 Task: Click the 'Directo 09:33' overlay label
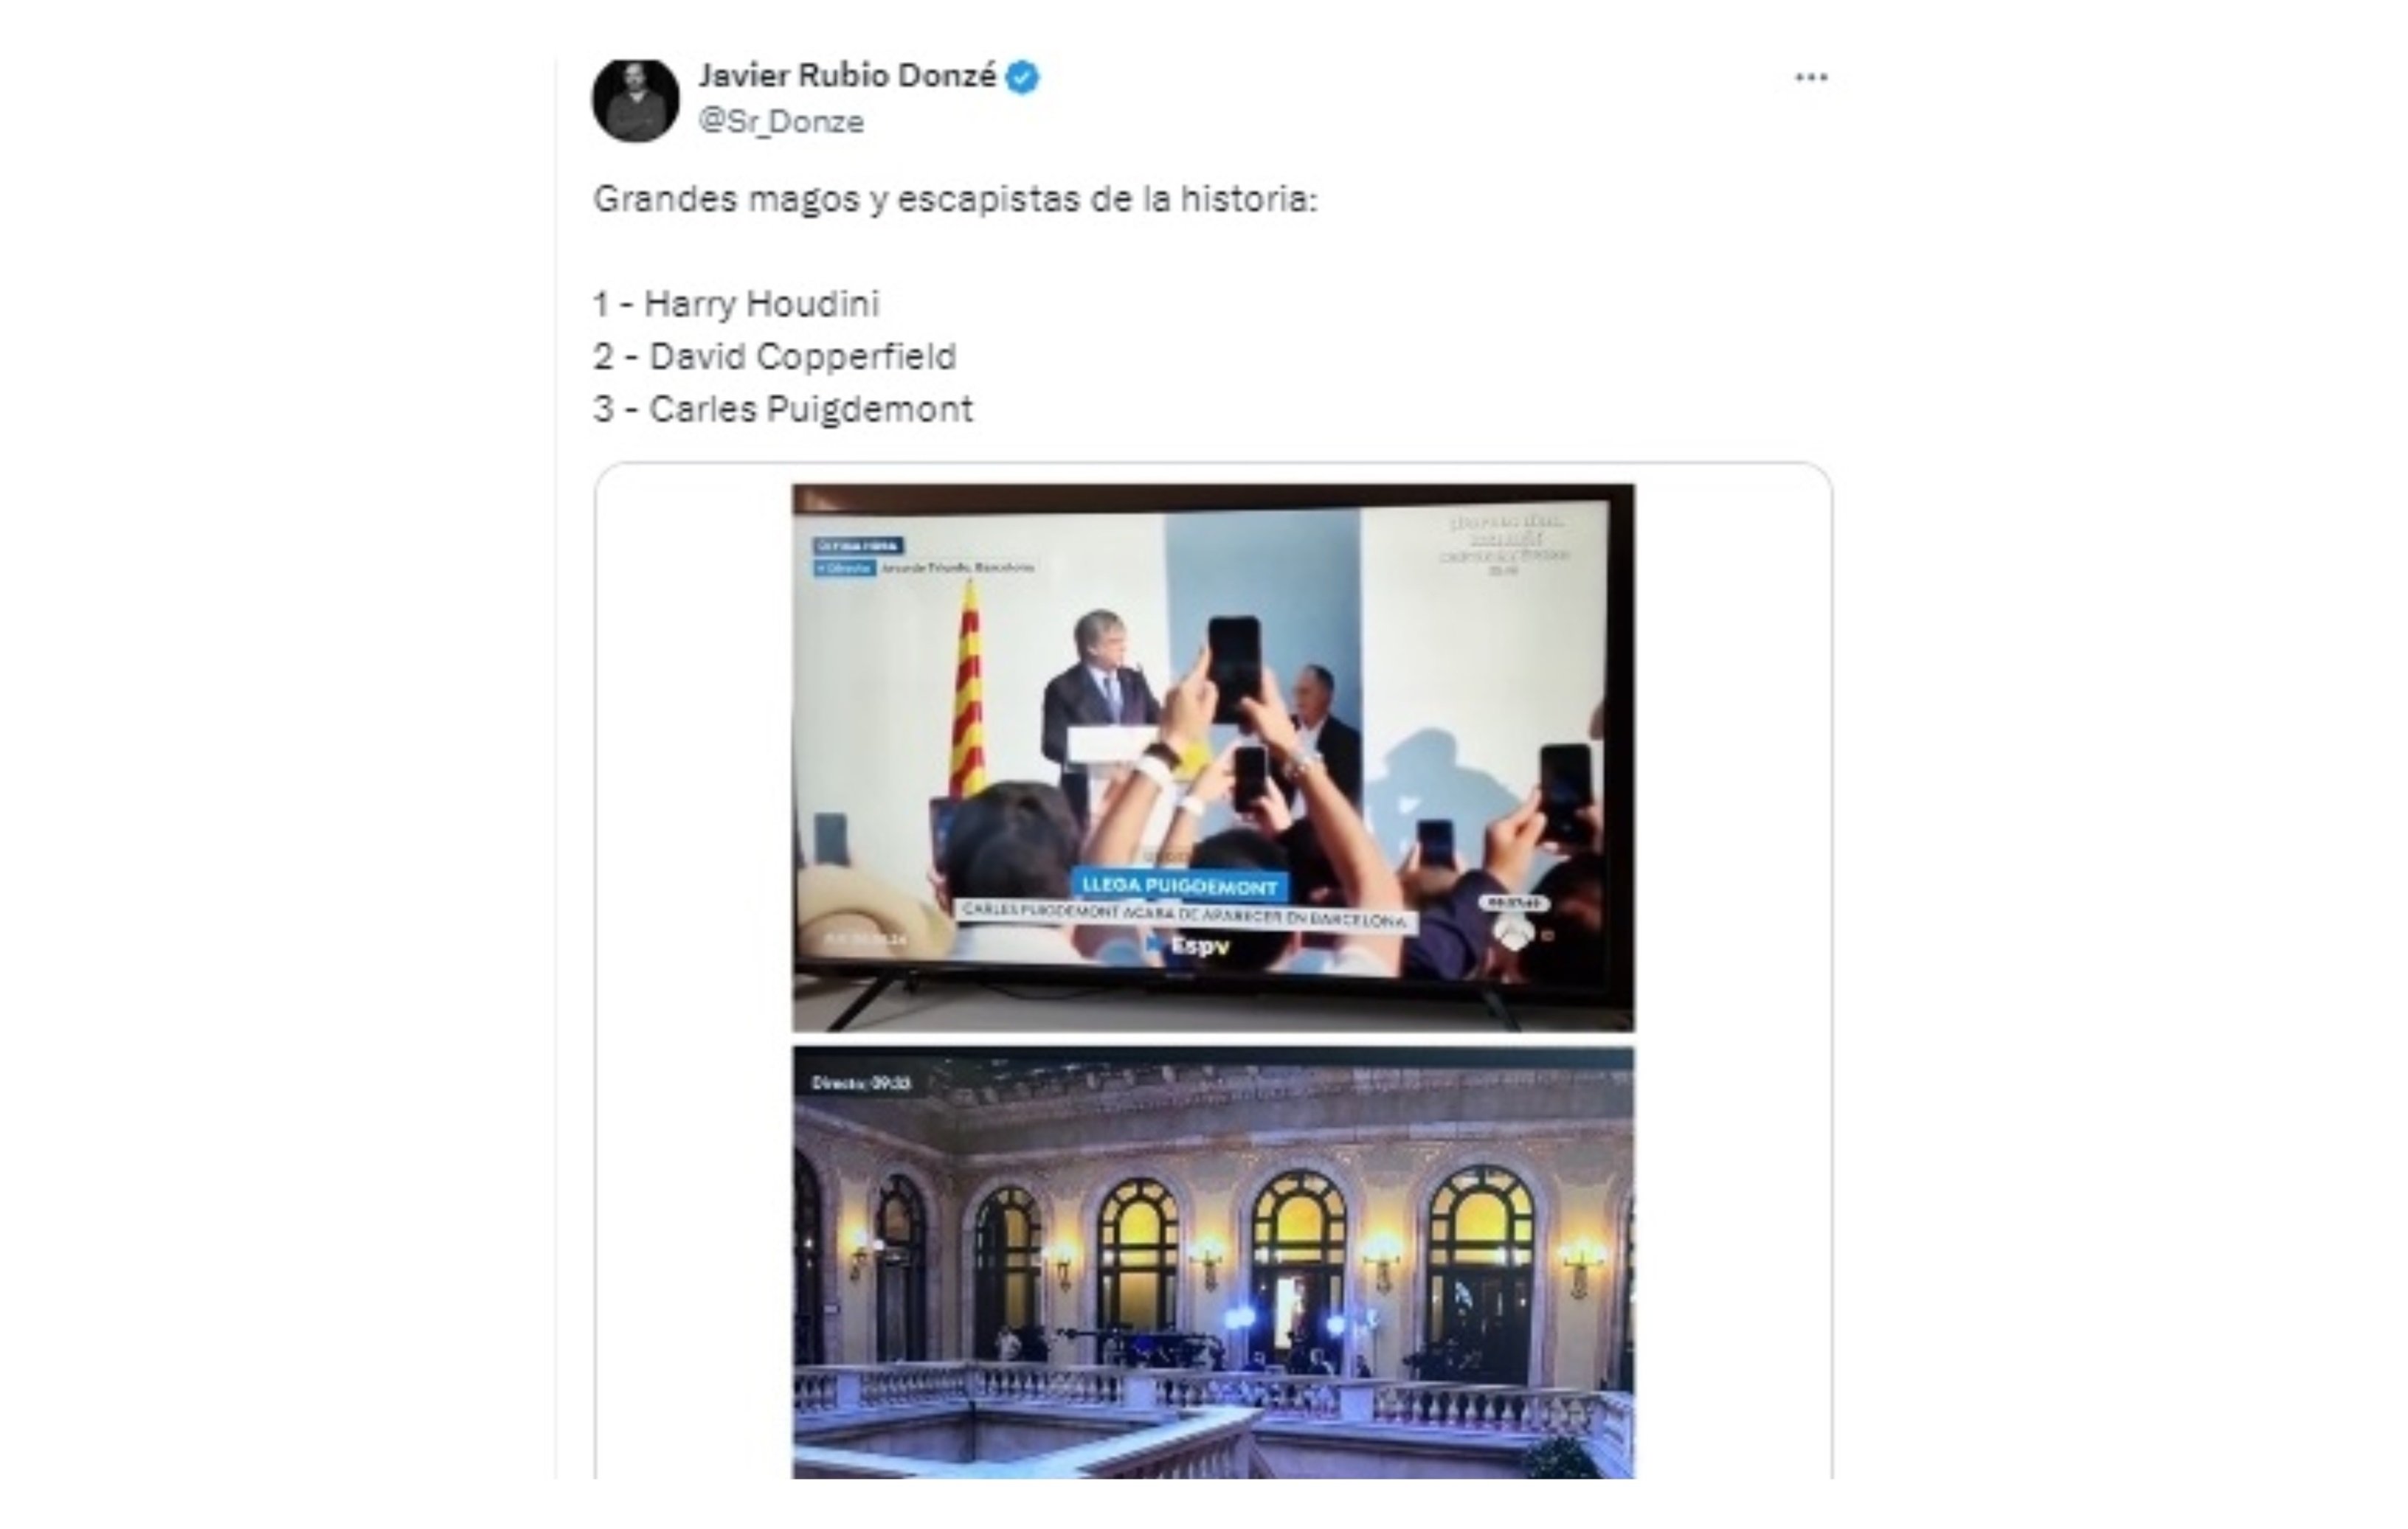tap(861, 1084)
